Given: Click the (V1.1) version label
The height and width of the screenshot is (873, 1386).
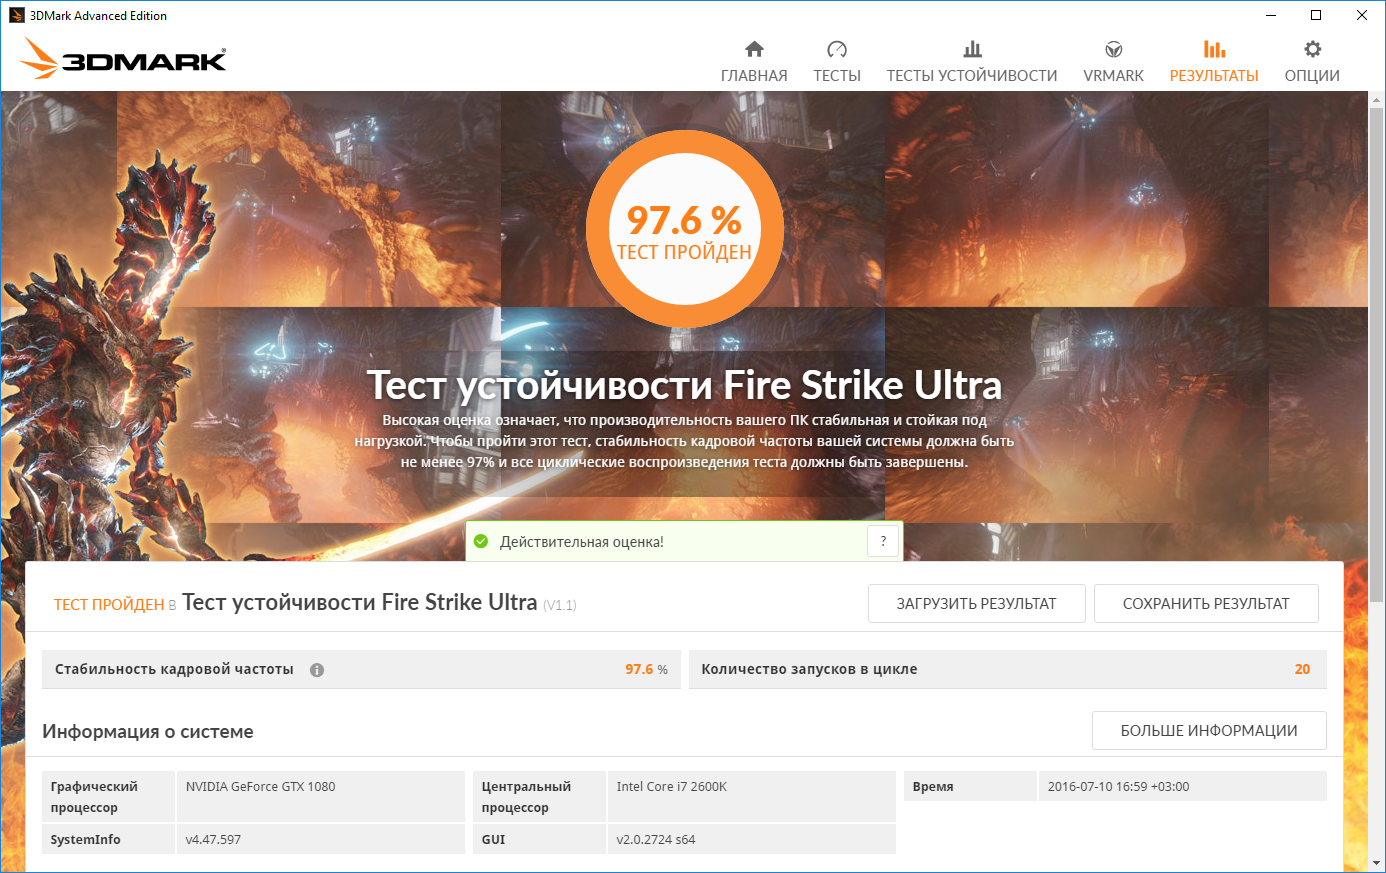Looking at the screenshot, I should coord(560,605).
